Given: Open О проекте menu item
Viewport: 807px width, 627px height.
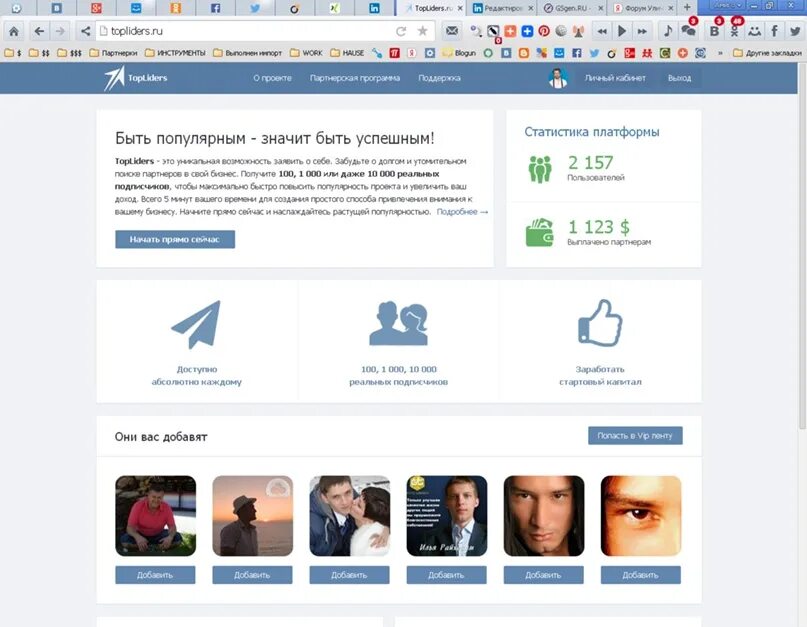Looking at the screenshot, I should pyautogui.click(x=272, y=78).
